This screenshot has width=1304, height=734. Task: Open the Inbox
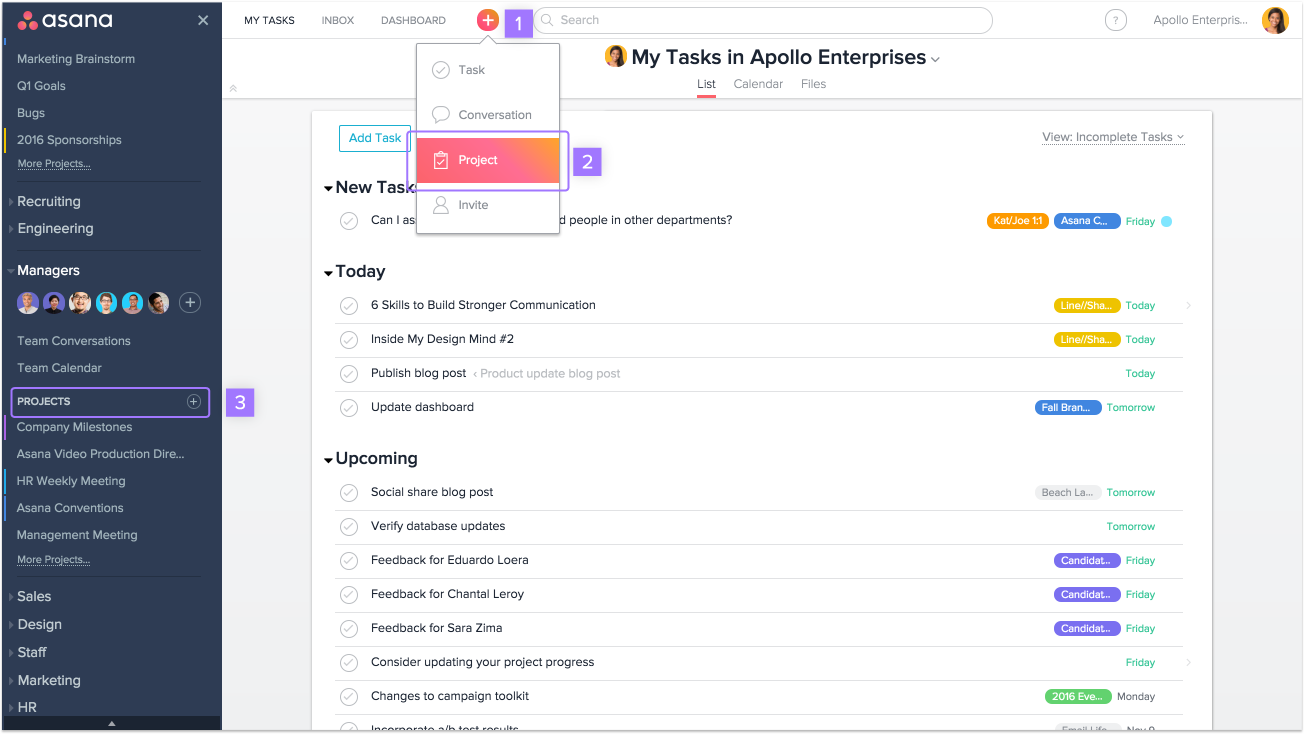click(x=338, y=20)
